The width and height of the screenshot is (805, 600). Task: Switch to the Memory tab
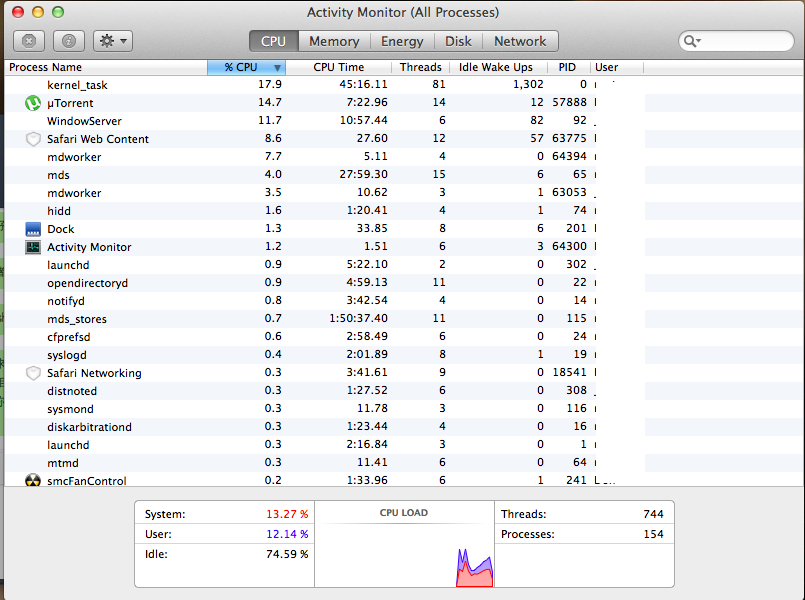[x=334, y=41]
